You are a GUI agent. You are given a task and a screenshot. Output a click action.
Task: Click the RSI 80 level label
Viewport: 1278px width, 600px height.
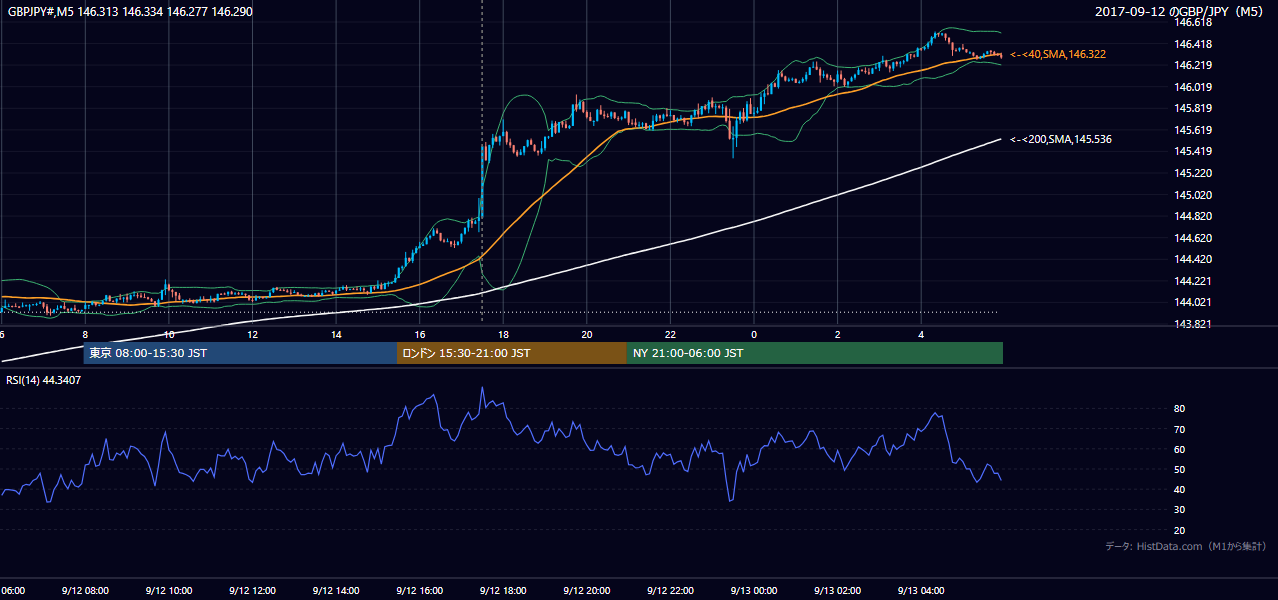[x=1180, y=409]
